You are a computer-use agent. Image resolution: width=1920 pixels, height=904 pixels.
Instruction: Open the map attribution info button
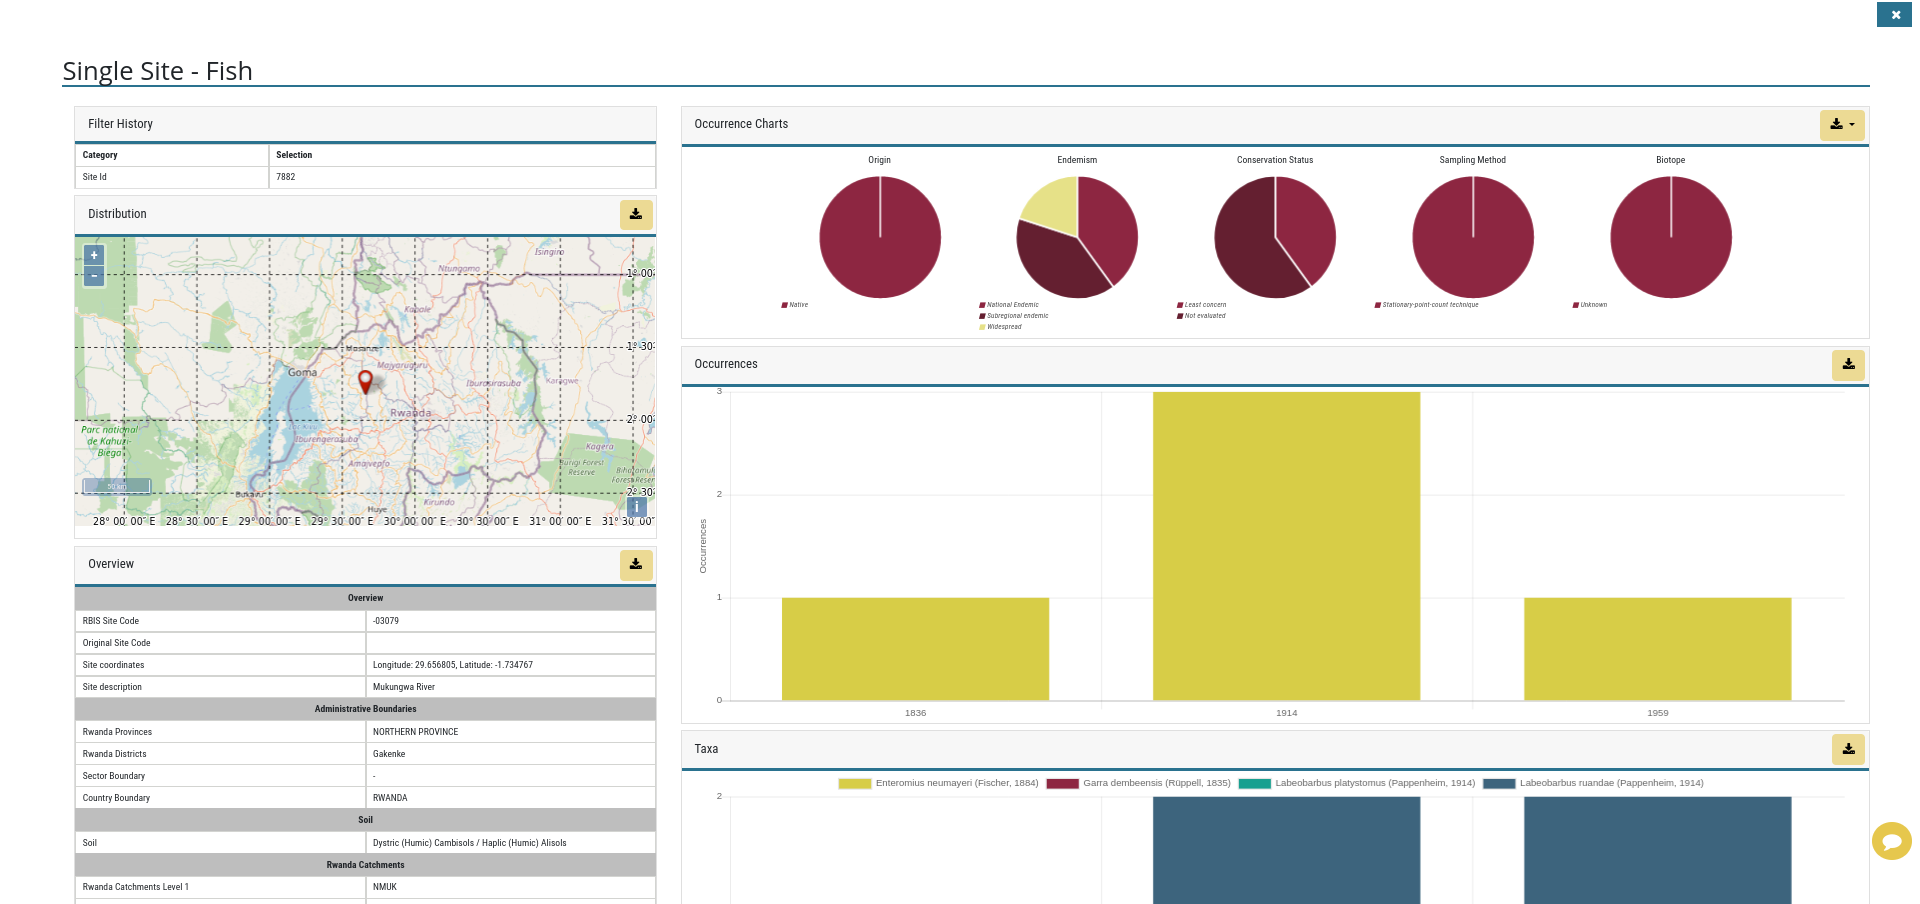click(637, 507)
